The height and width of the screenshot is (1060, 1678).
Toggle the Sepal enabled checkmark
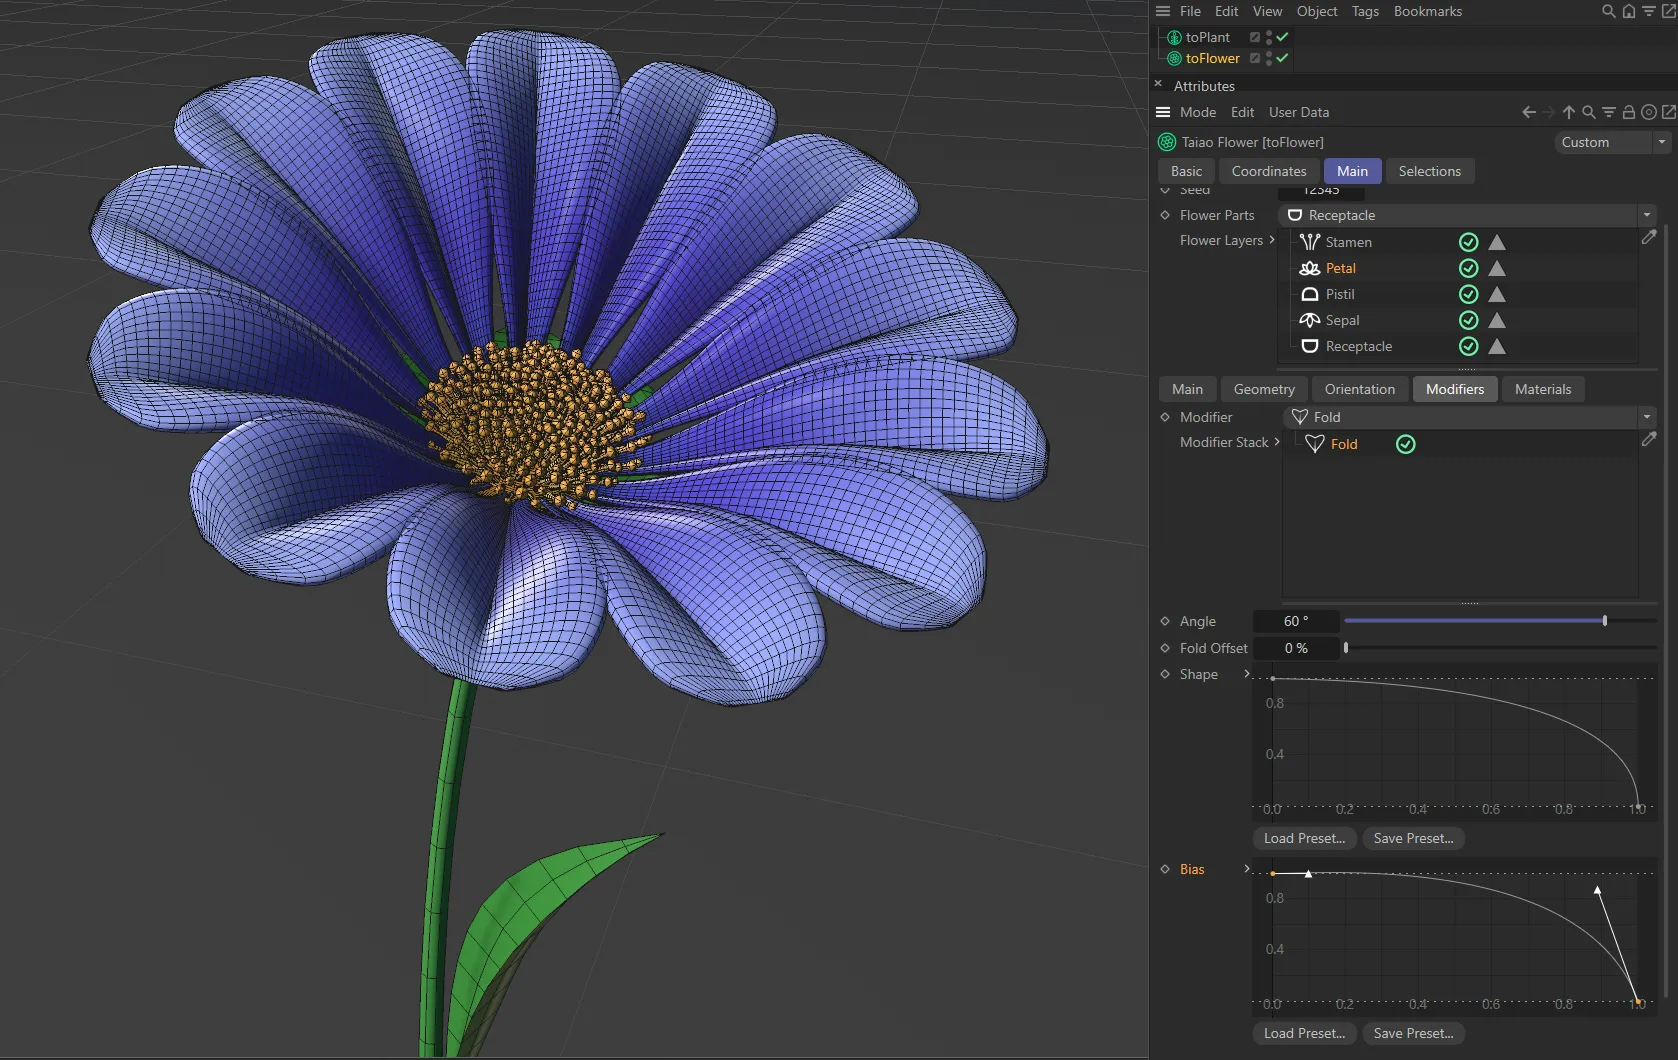click(1468, 320)
